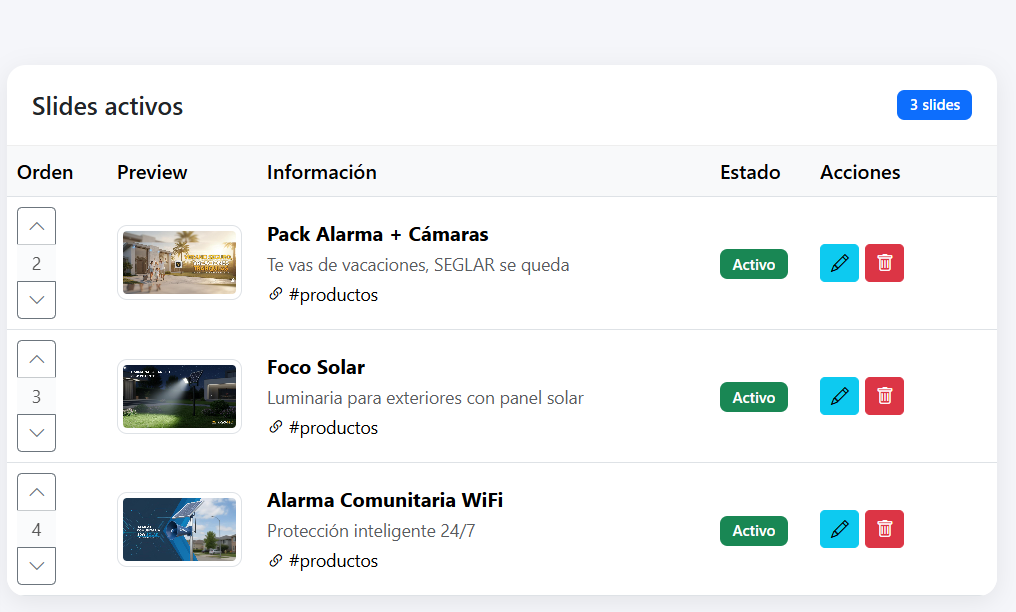Select the edit pencil for Foco Solar
The image size is (1016, 612).
pyautogui.click(x=839, y=396)
